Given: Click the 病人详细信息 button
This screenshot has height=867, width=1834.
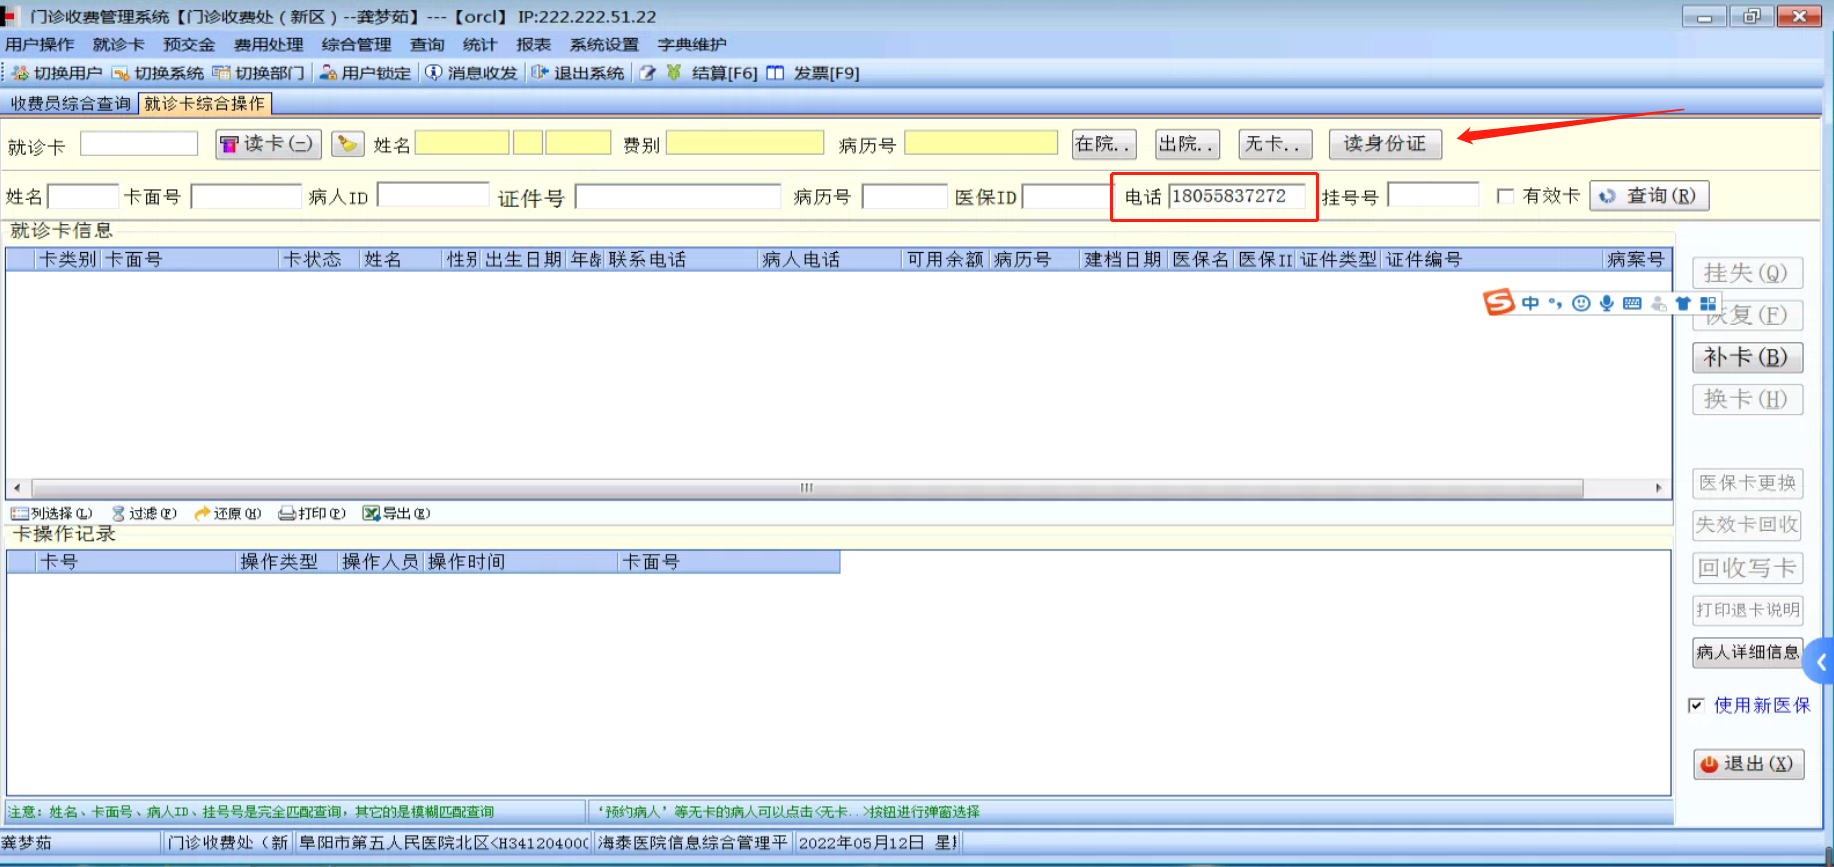Looking at the screenshot, I should (x=1747, y=652).
